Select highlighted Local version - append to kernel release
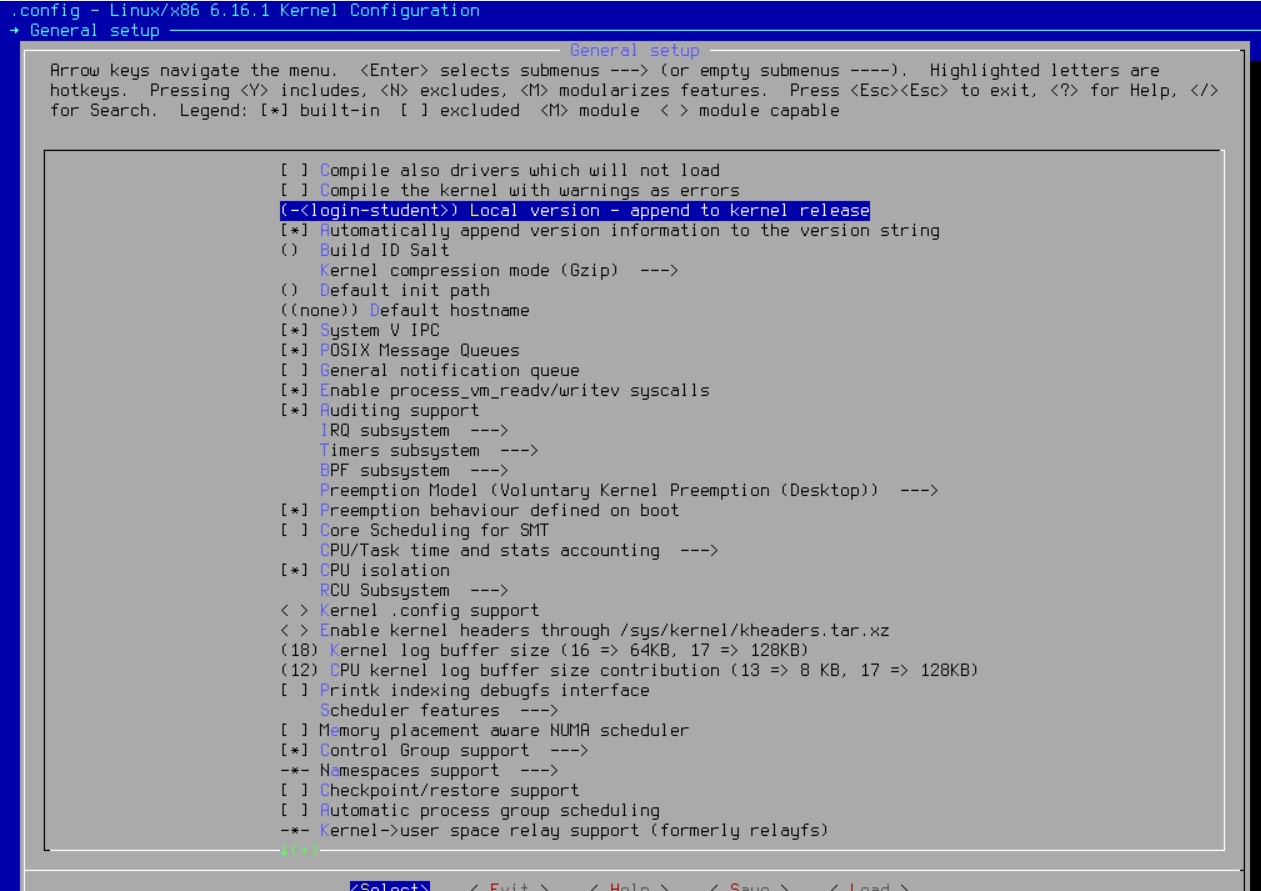Screen dimensions: 1261x891 [575, 210]
